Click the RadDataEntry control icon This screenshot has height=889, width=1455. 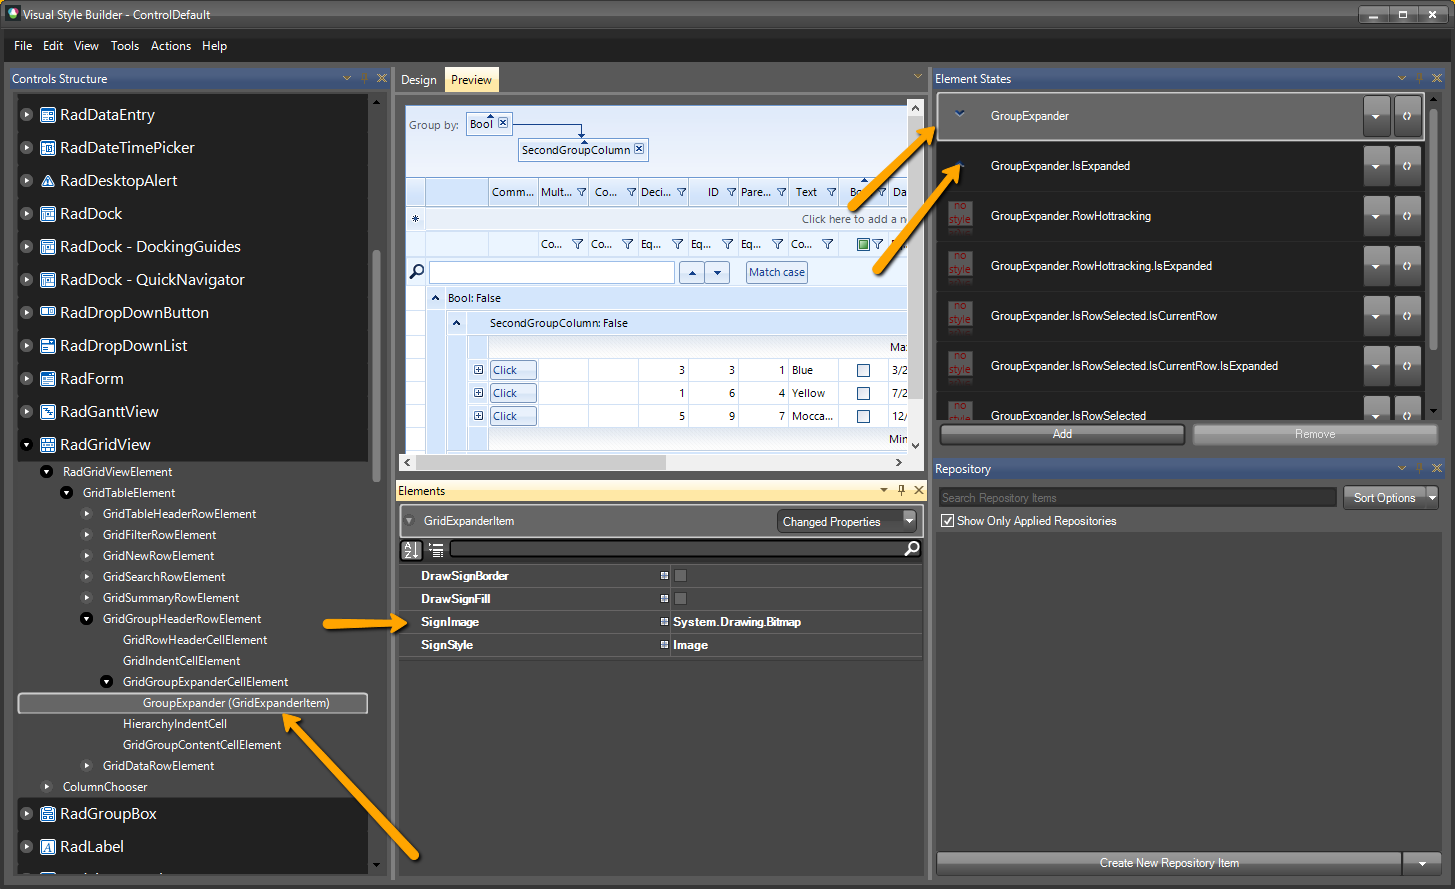48,115
